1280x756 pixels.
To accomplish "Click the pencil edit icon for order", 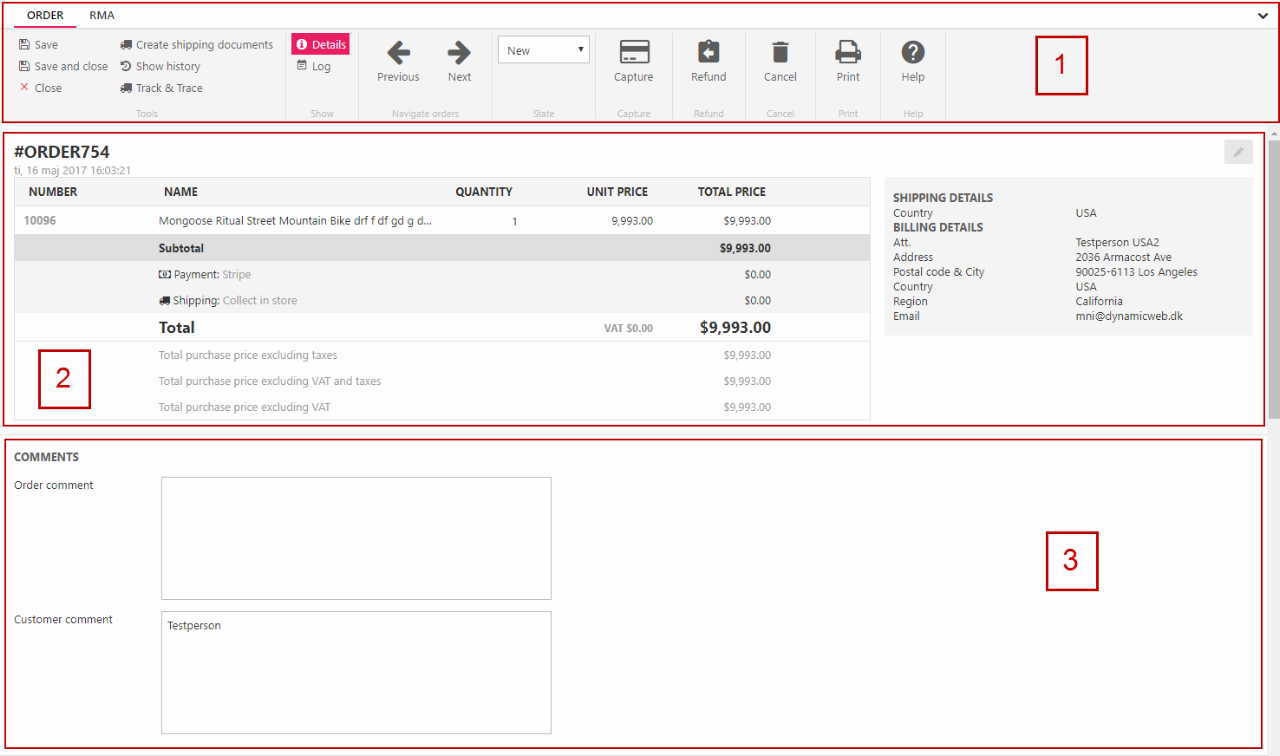I will 1238,152.
